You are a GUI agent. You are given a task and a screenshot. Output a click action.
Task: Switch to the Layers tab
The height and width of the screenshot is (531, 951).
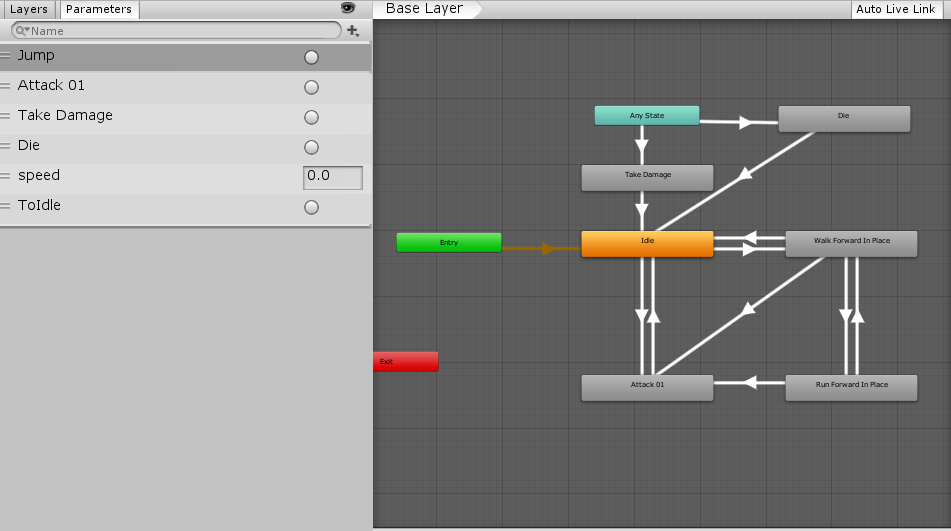point(29,9)
